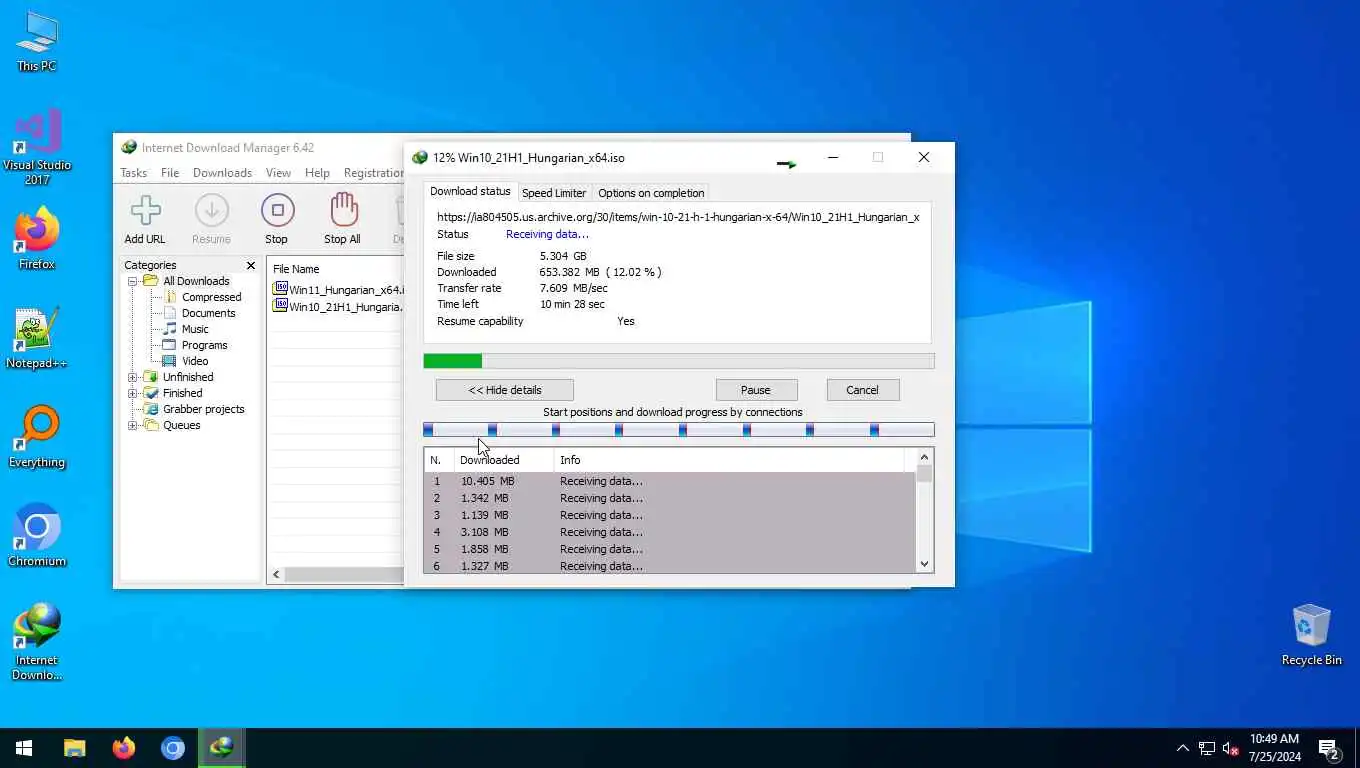The image size is (1360, 768).
Task: Click the network tray icon
Action: pos(1207,748)
